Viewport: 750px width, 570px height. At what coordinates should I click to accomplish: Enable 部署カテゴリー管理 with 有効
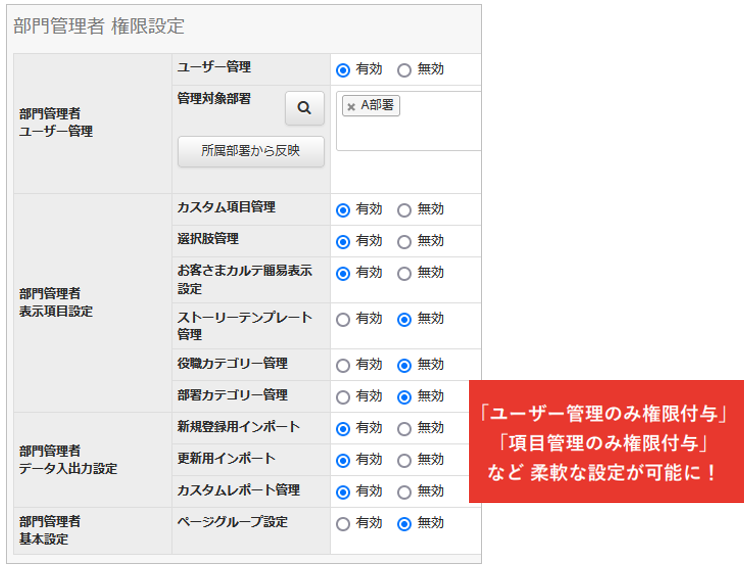pos(343,397)
